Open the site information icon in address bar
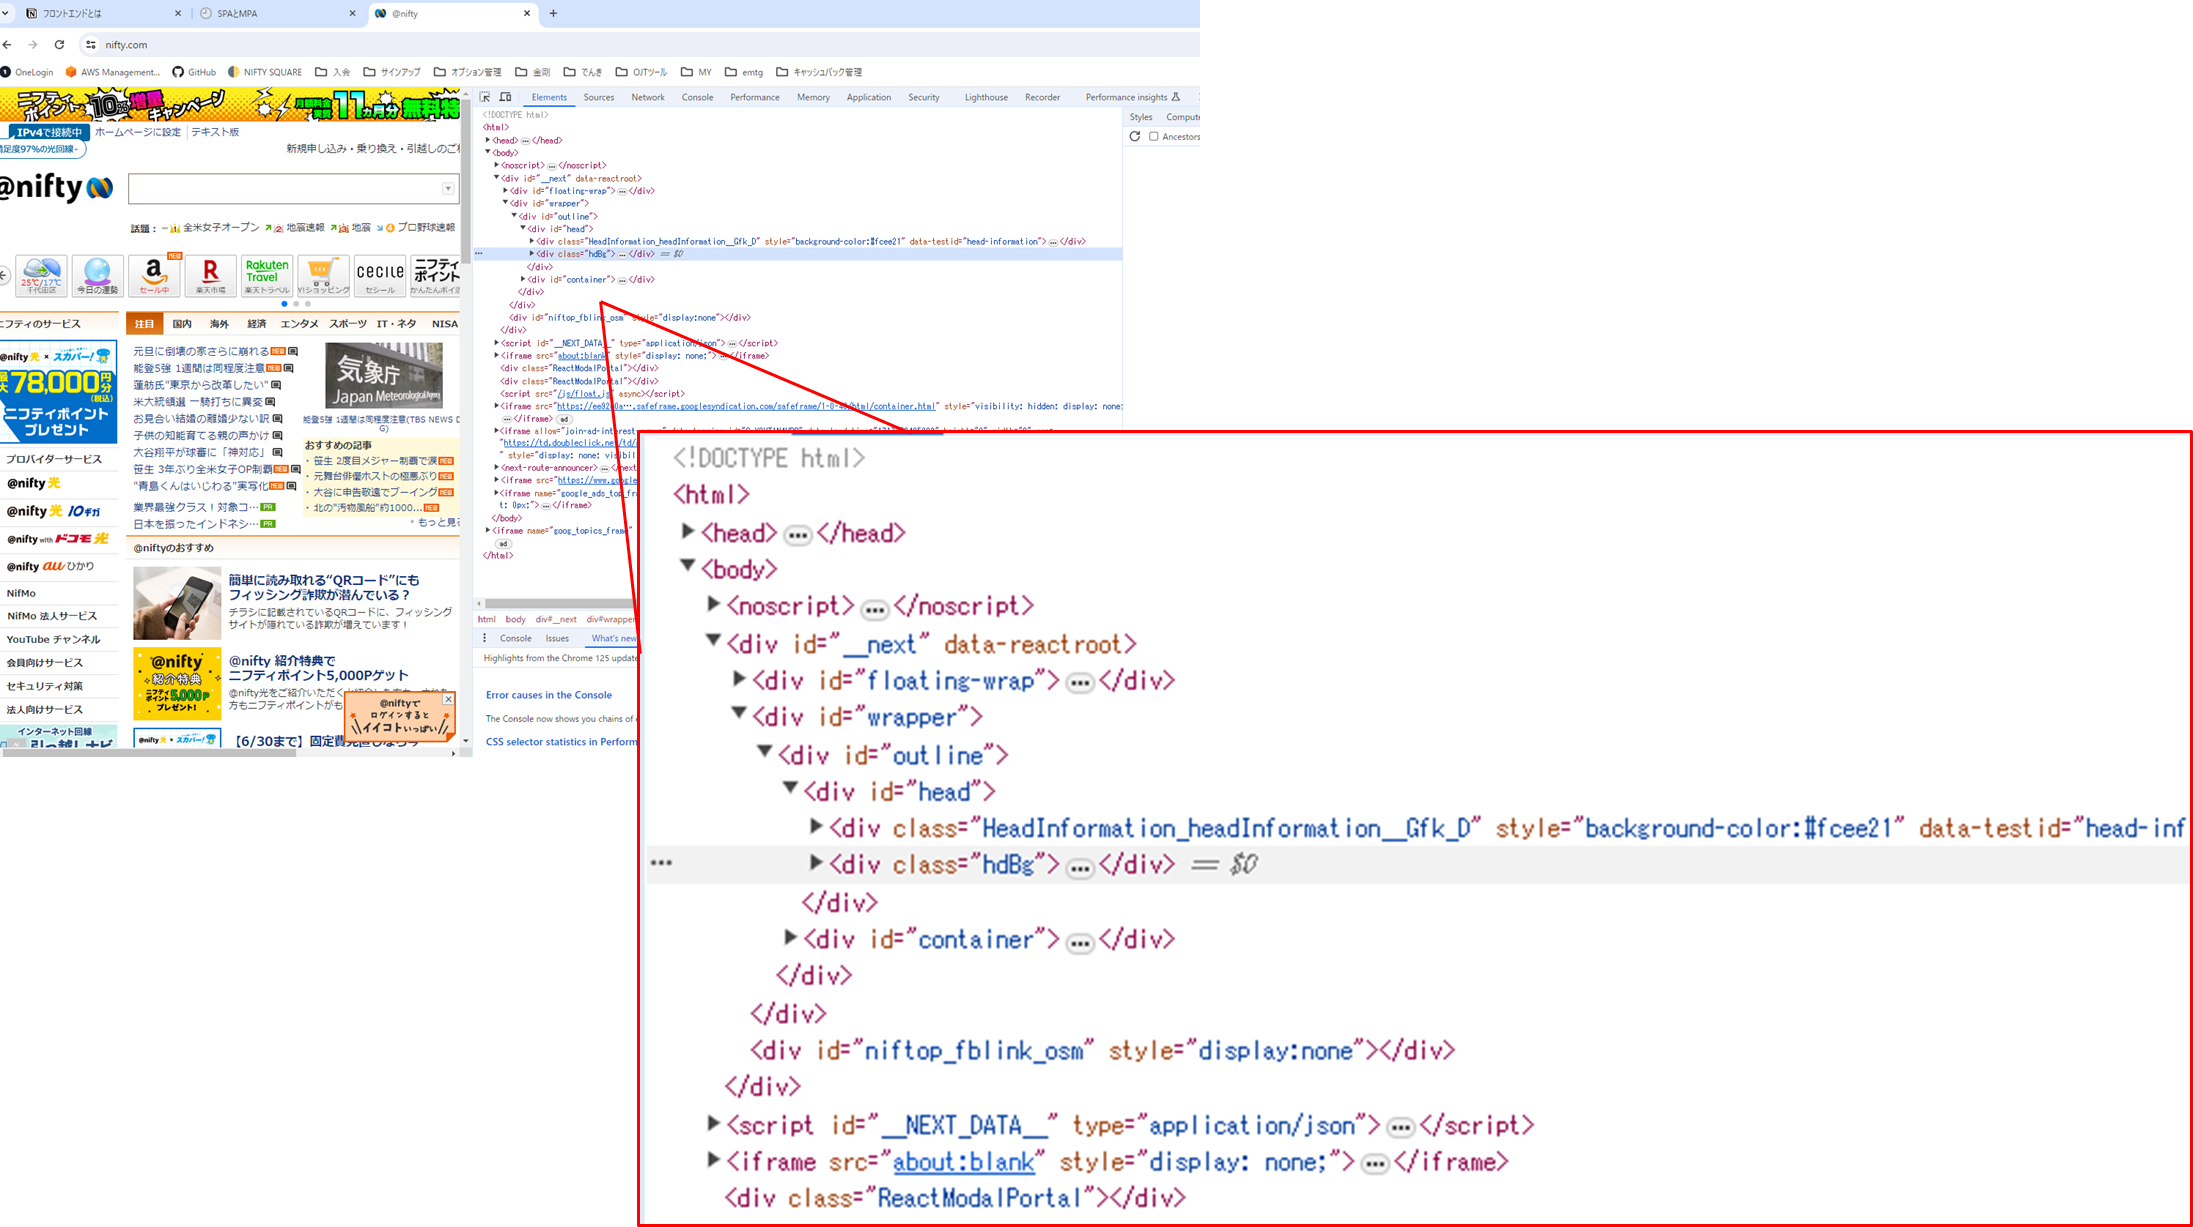 coord(91,45)
